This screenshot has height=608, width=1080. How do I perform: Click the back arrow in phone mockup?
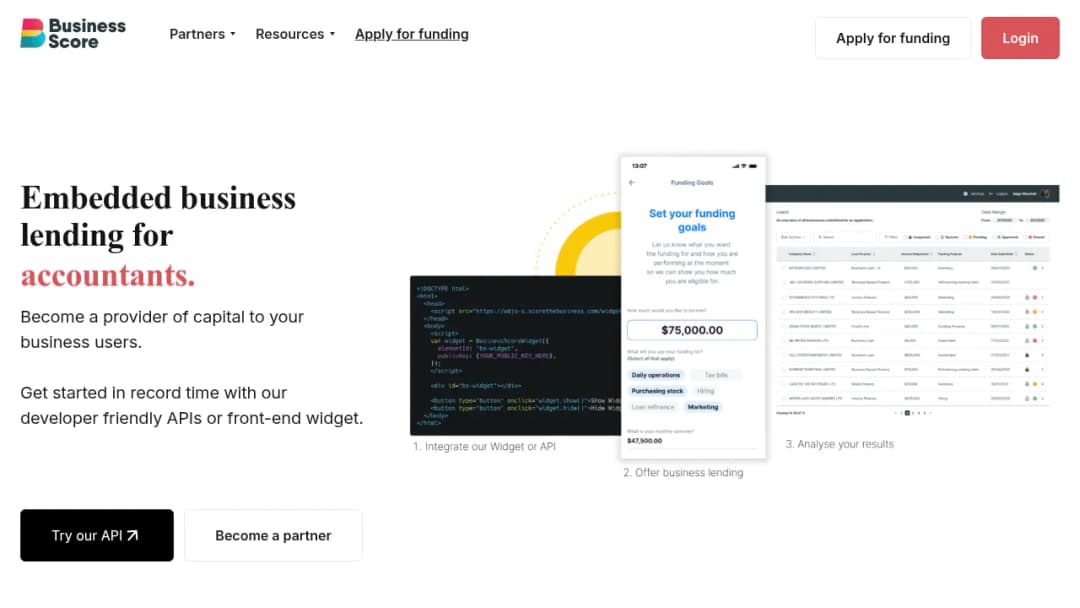pyautogui.click(x=632, y=182)
